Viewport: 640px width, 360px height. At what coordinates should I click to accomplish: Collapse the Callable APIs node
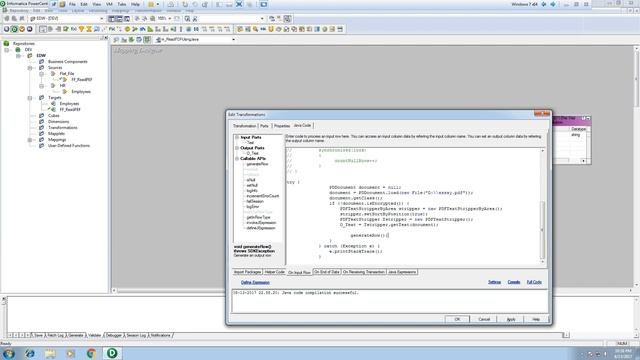(x=237, y=158)
